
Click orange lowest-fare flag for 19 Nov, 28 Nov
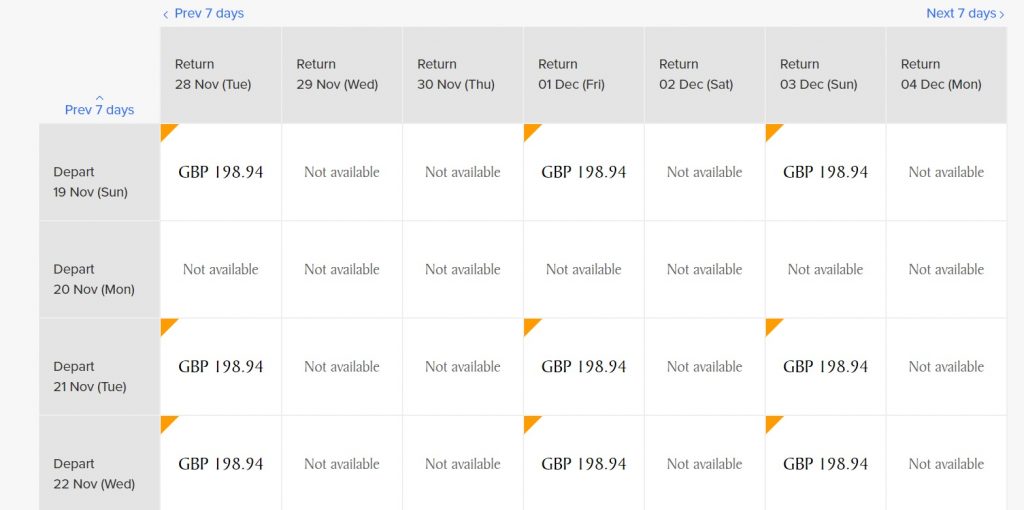[167, 130]
